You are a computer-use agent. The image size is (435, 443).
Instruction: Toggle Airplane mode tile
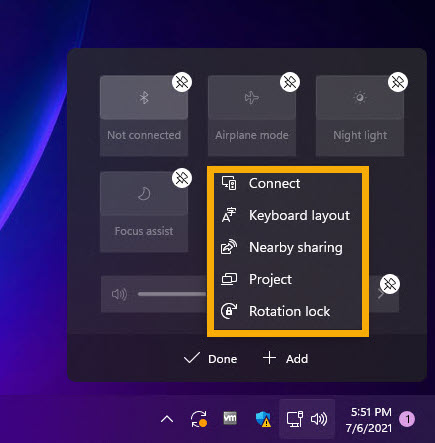pos(252,98)
